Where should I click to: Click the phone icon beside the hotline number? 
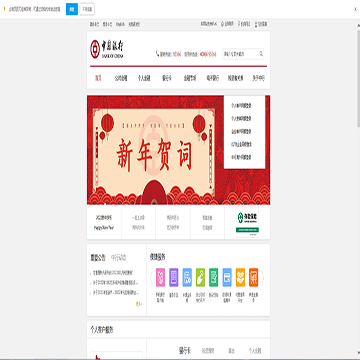[x=157, y=53]
